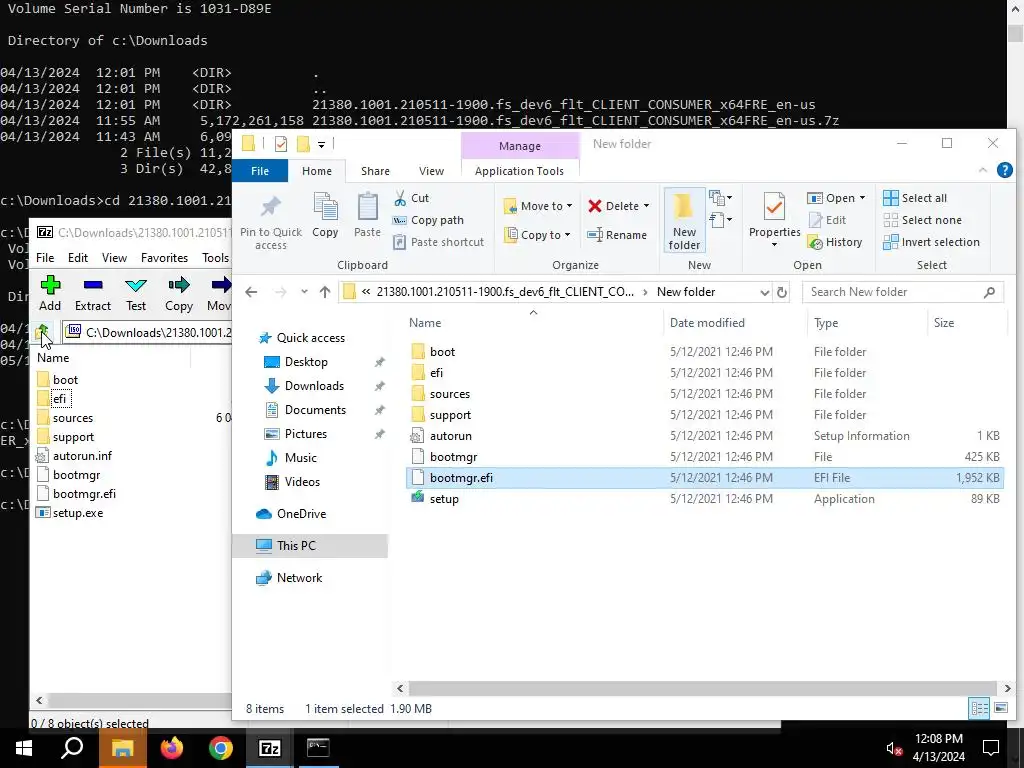Open Firefox from the taskbar
1024x768 pixels.
(x=172, y=748)
